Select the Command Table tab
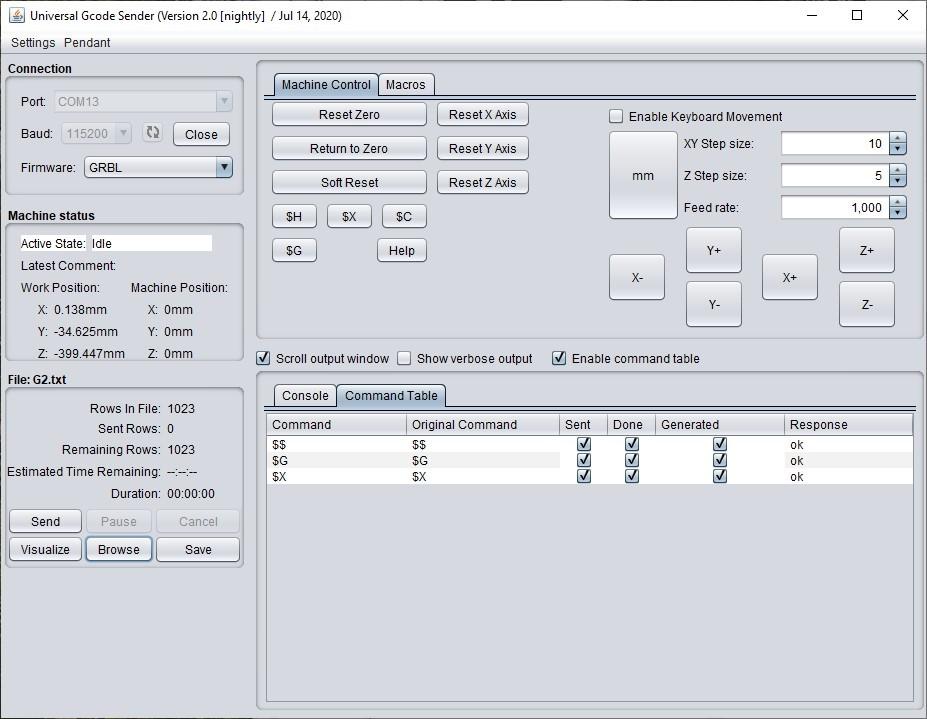Screen dimensions: 927x719 tap(391, 396)
